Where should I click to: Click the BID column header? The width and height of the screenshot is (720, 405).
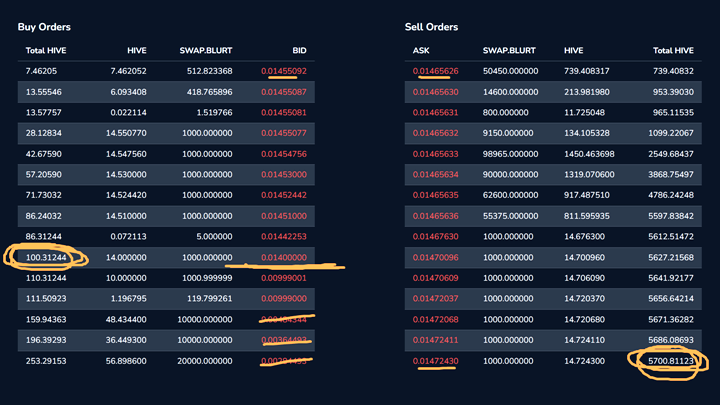[x=299, y=49]
